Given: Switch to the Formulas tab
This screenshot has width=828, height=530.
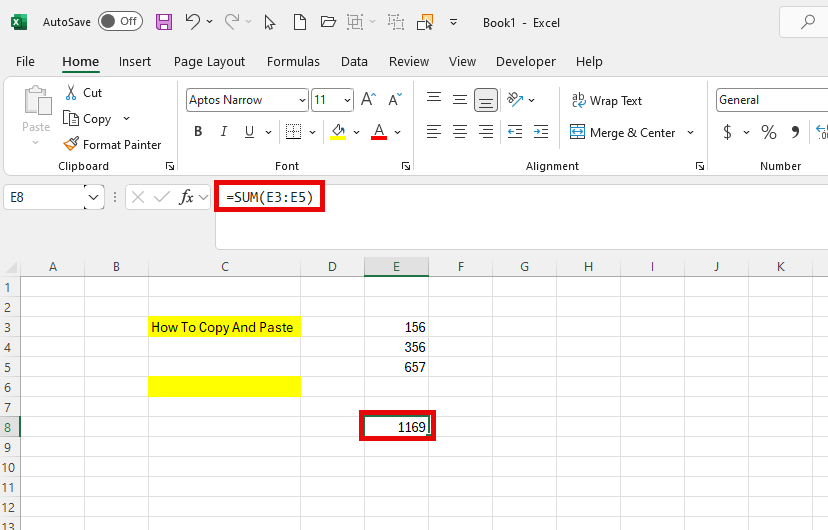Looking at the screenshot, I should point(293,62).
